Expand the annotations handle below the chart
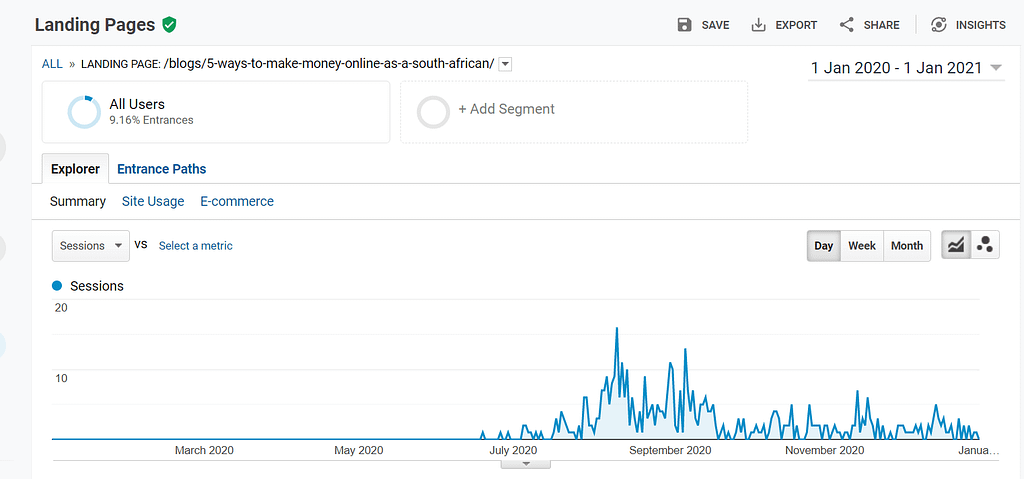The height and width of the screenshot is (479, 1024). coord(524,464)
